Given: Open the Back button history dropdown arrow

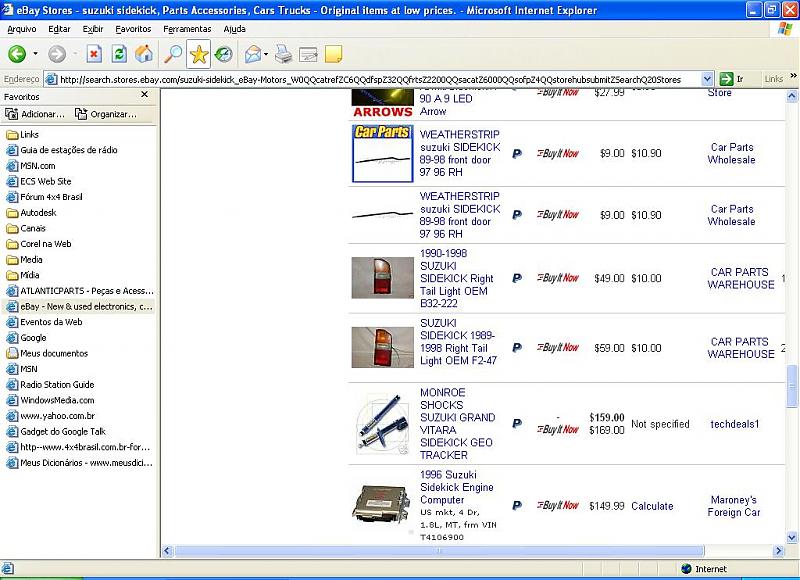Looking at the screenshot, I should point(35,54).
